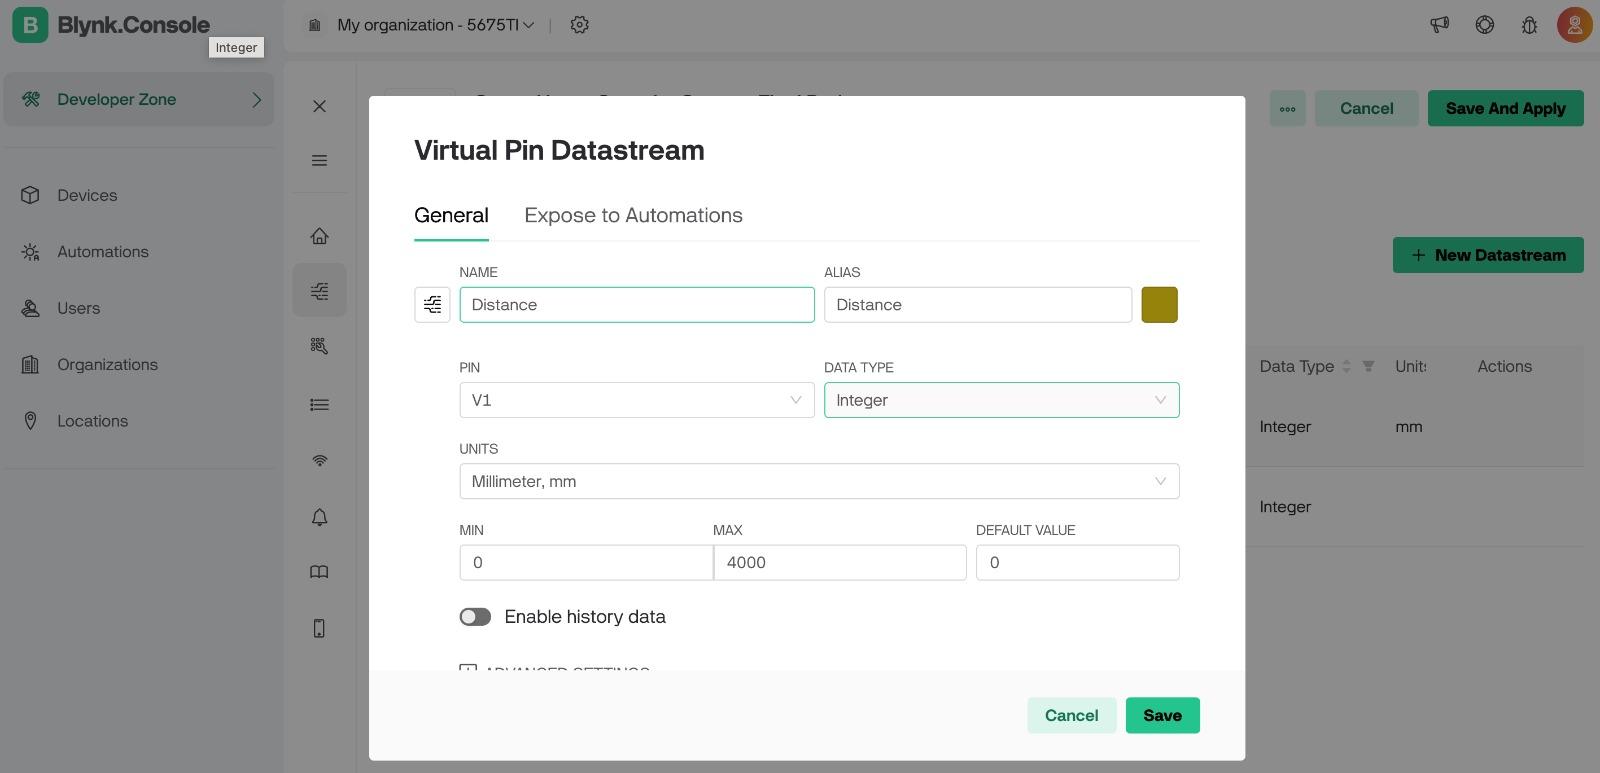The height and width of the screenshot is (773, 1600).
Task: Open Automations in left navigation
Action: pyautogui.click(x=103, y=252)
